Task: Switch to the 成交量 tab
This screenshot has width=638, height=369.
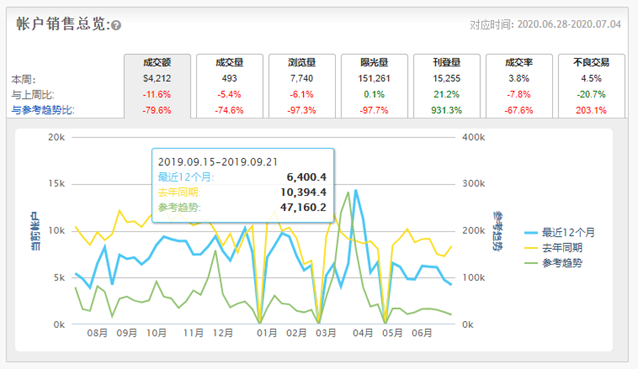Action: [229, 86]
